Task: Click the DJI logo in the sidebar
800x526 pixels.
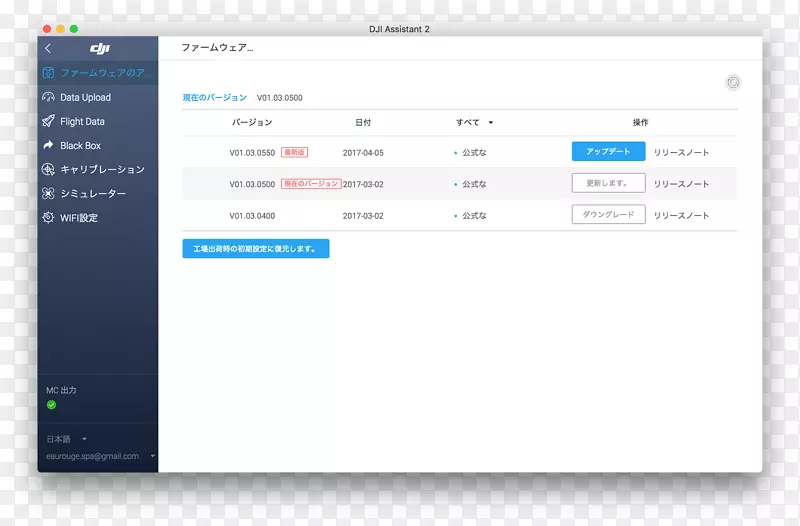Action: point(99,48)
